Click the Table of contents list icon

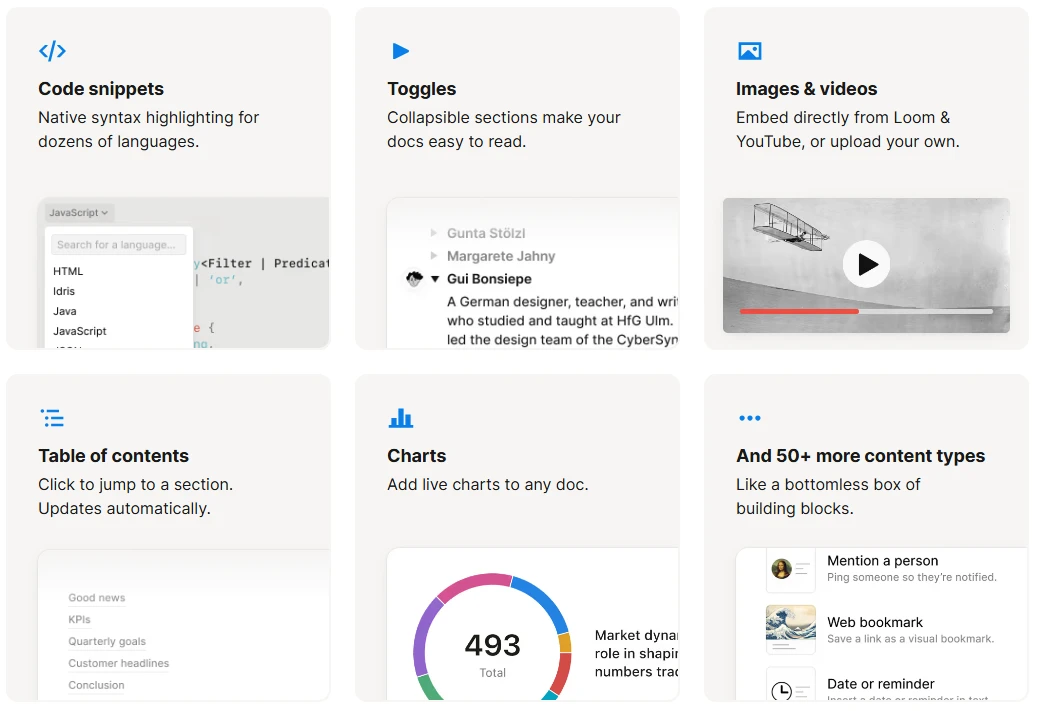(x=52, y=418)
